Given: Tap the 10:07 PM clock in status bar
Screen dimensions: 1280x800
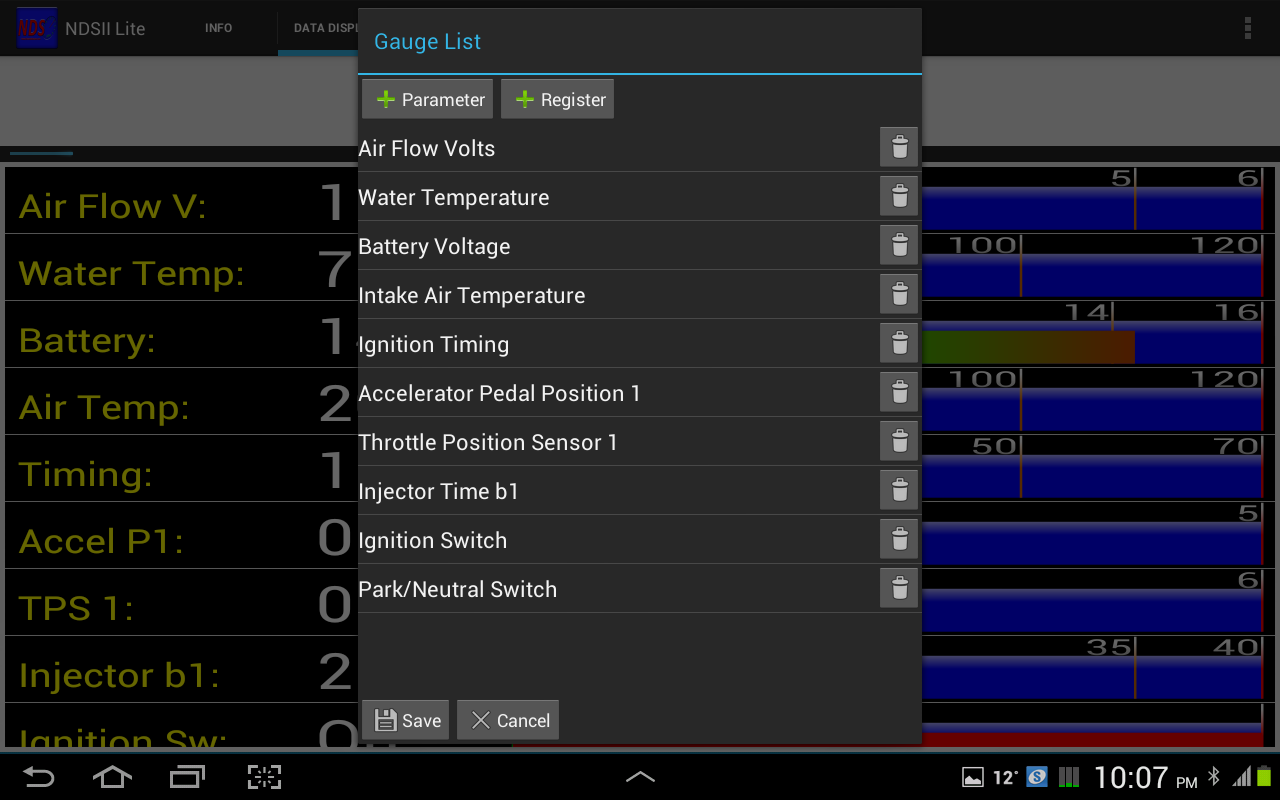Looking at the screenshot, I should coord(1145,777).
